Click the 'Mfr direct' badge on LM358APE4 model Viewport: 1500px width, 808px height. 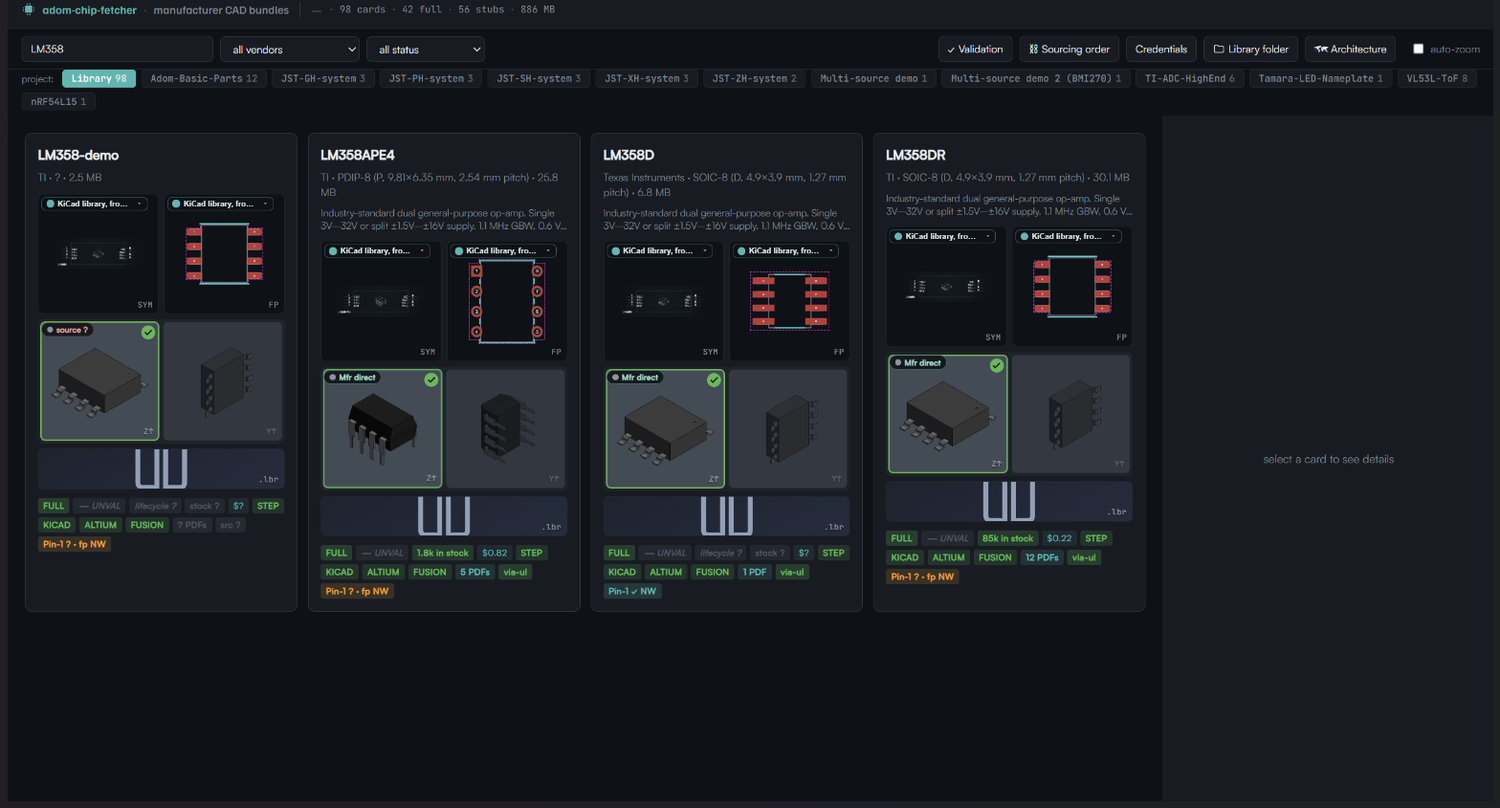353,378
